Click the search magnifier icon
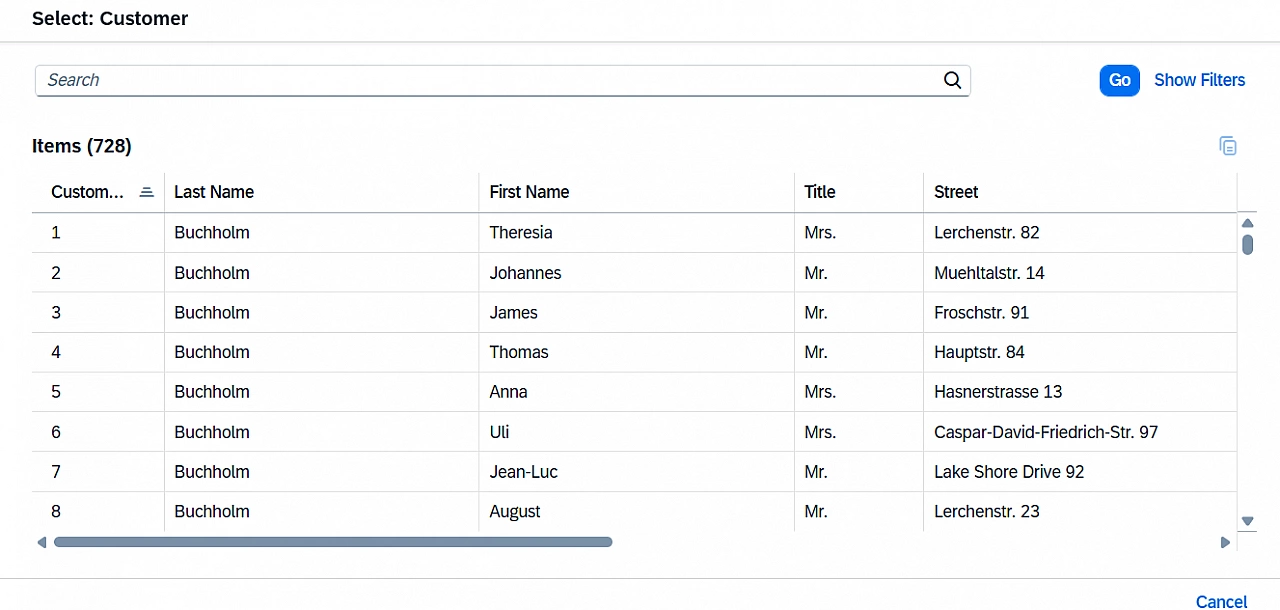Screen dimensions: 1280x610 click(952, 80)
